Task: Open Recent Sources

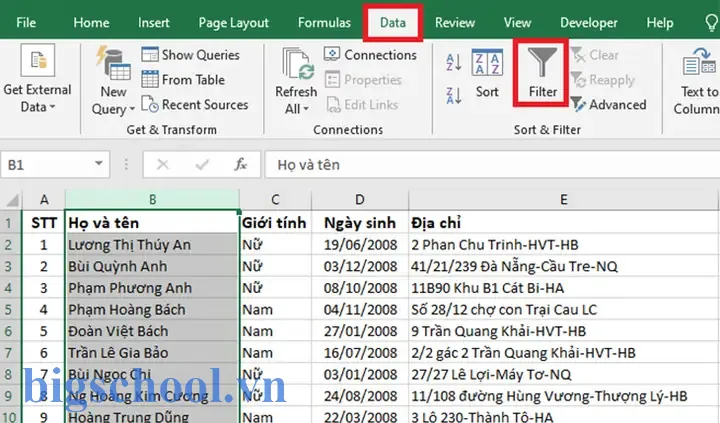Action: (x=195, y=105)
